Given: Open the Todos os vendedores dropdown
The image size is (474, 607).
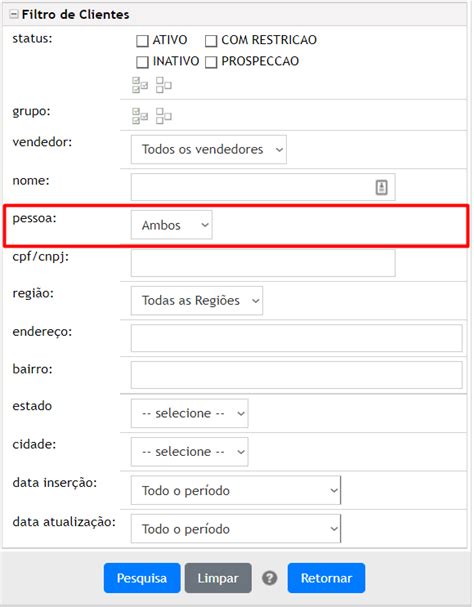Looking at the screenshot, I should pos(209,149).
